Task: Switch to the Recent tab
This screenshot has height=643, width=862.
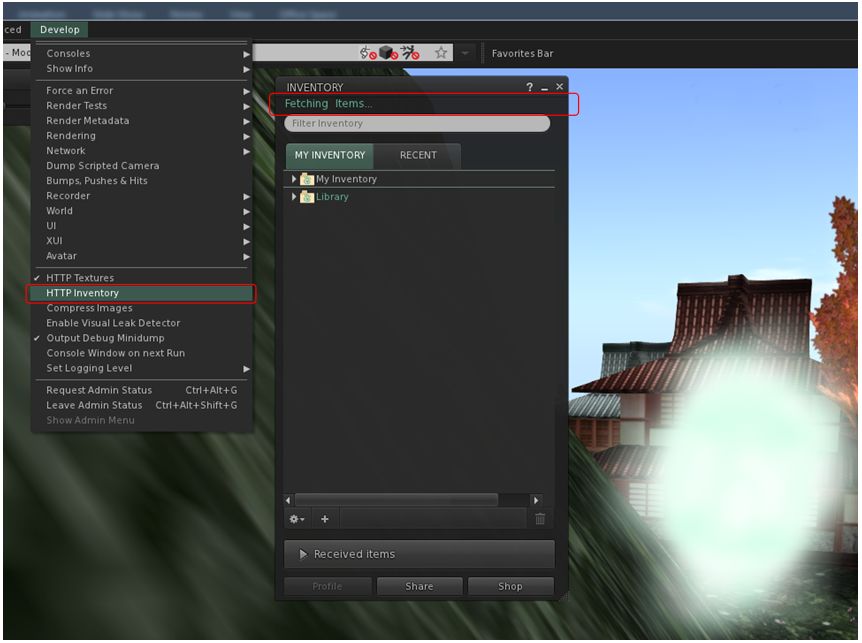Action: click(x=418, y=155)
